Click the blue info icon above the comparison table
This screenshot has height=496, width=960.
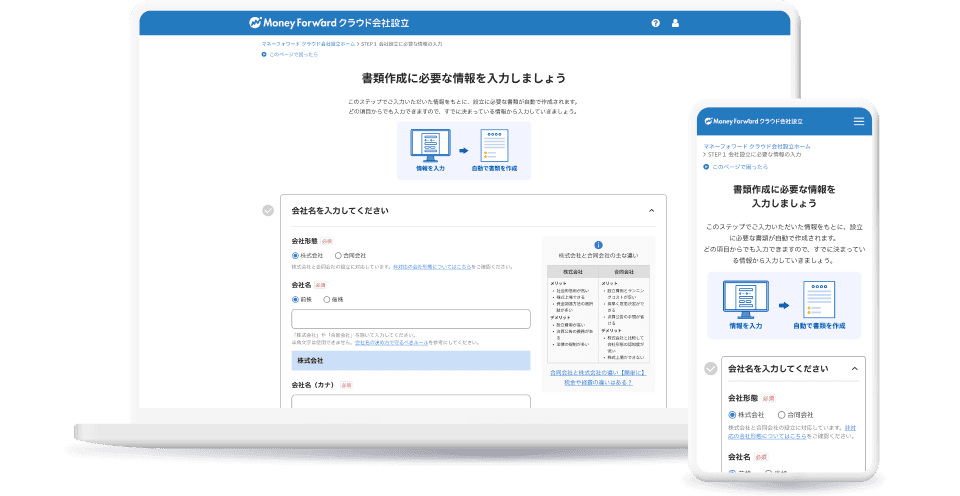click(598, 245)
